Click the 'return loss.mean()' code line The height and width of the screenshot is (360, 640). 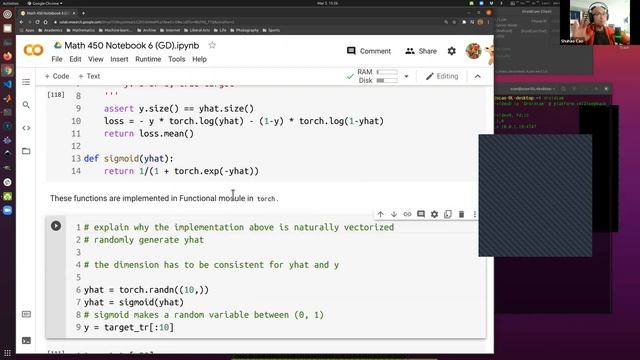149,134
